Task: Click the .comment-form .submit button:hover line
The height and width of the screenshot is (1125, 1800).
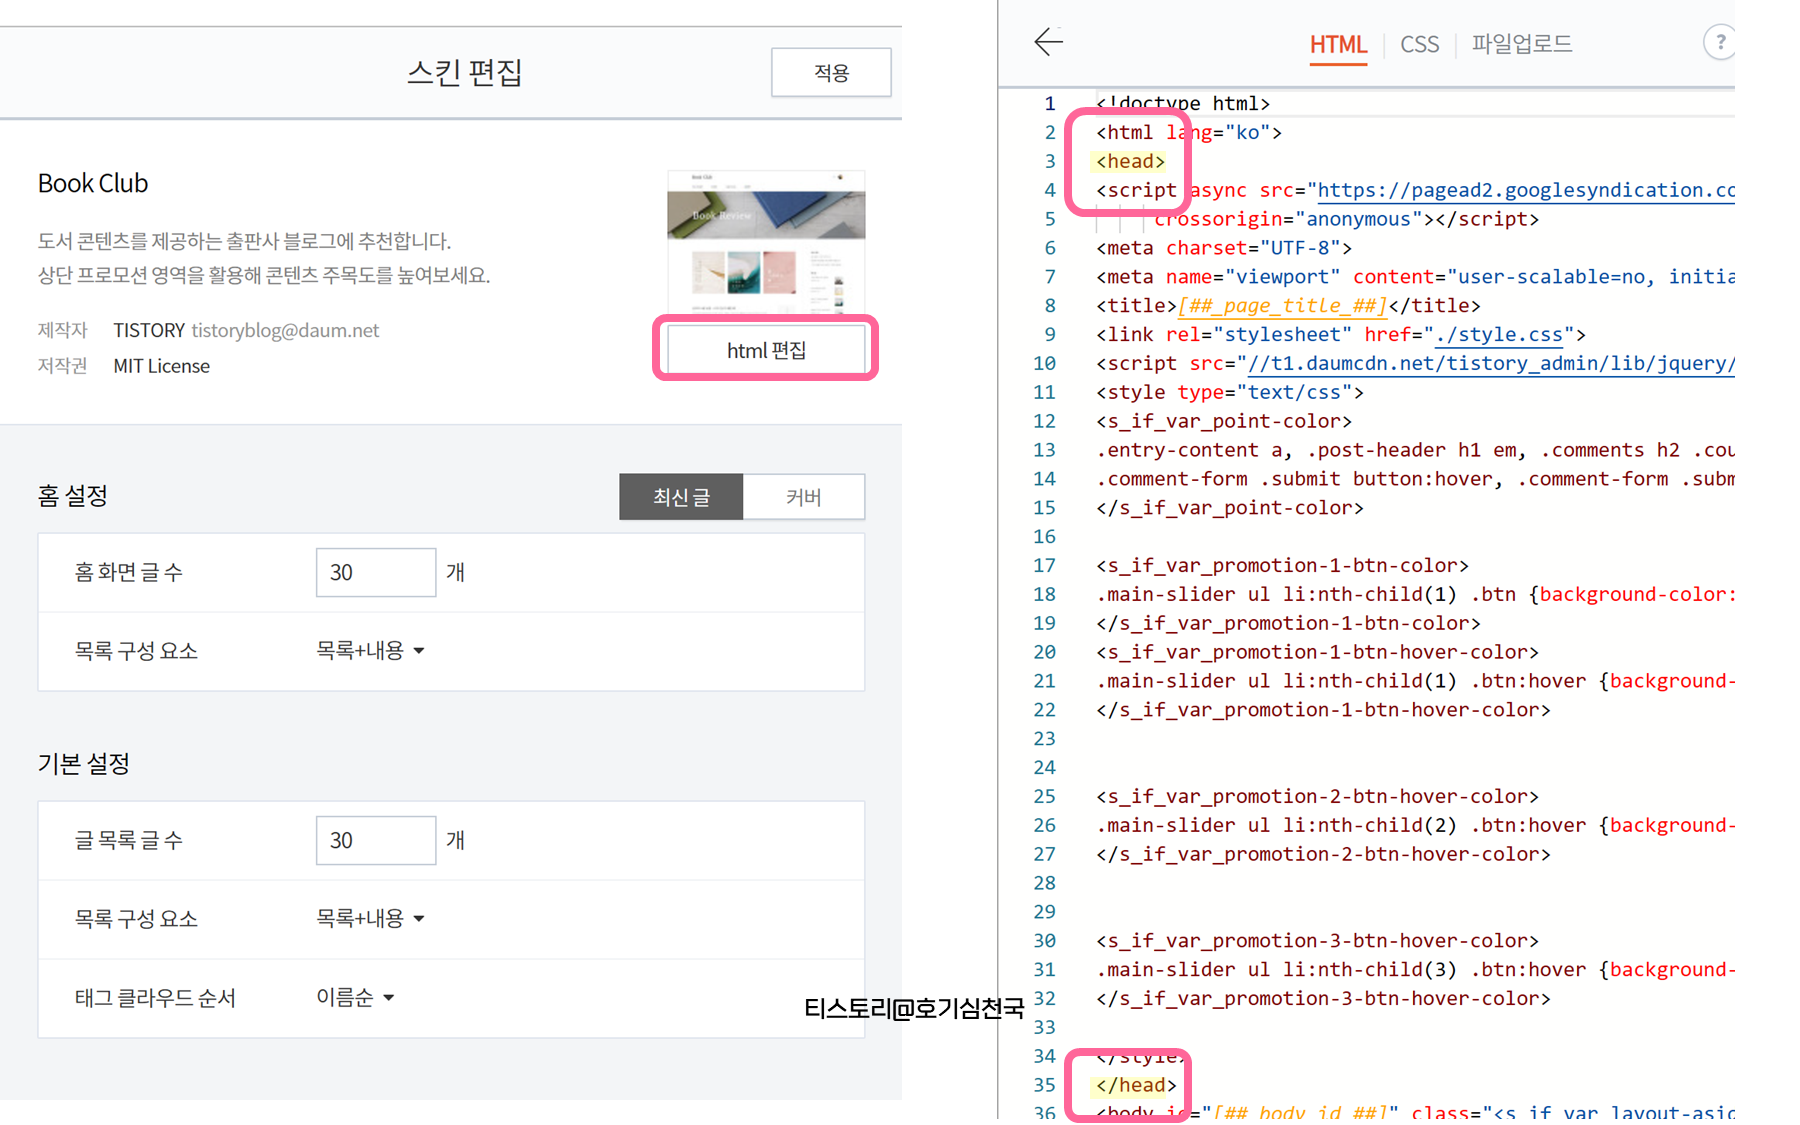Action: pyautogui.click(x=1415, y=479)
